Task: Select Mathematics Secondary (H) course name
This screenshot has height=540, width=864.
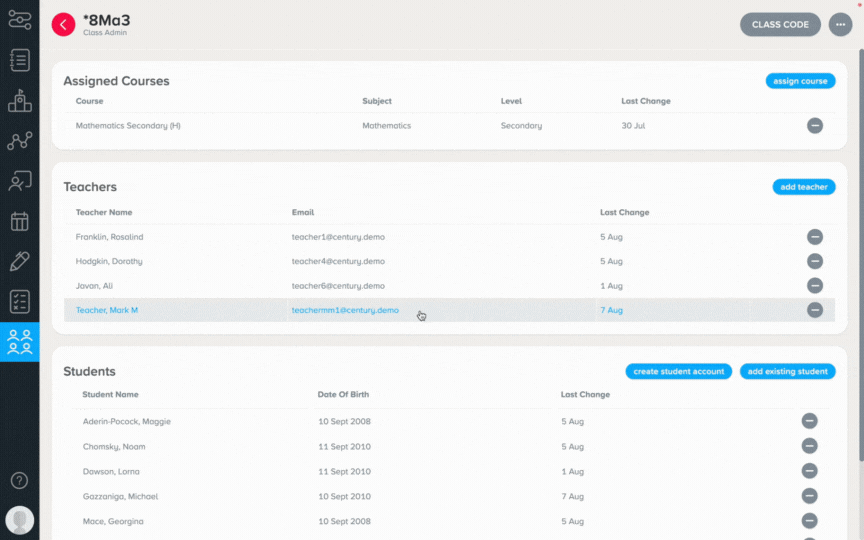Action: coord(128,126)
